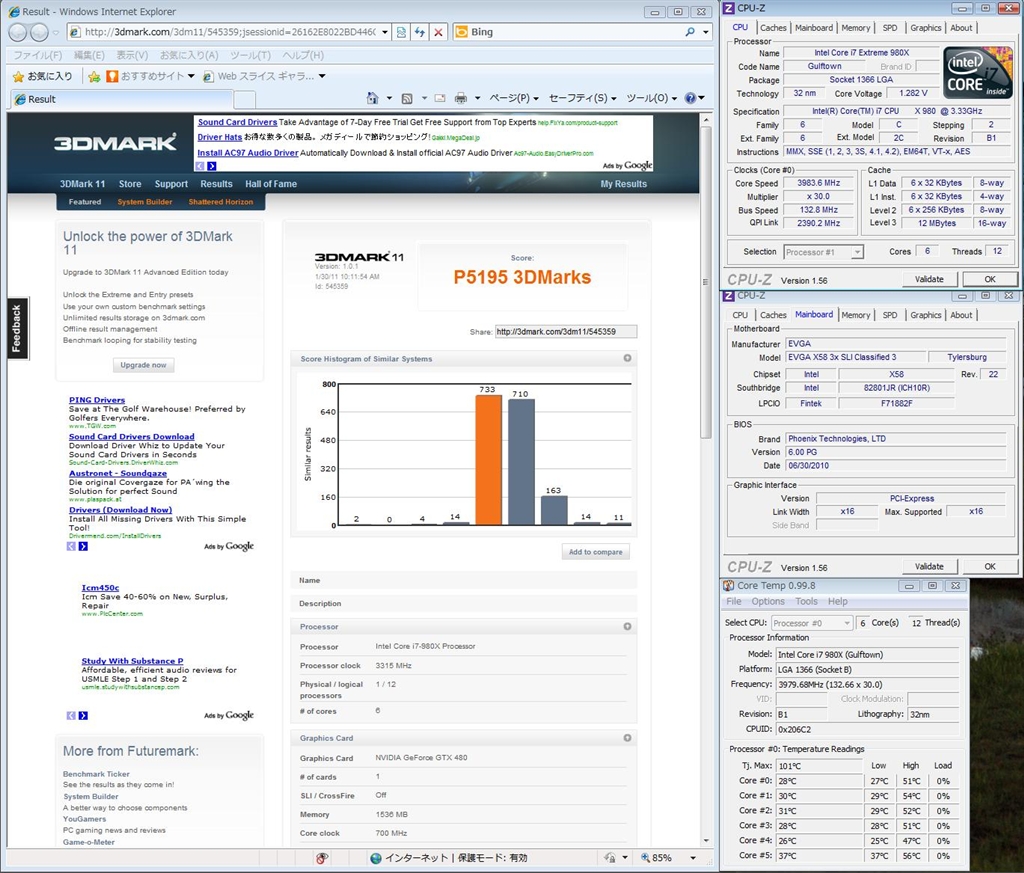
Task: Click the Webスライスギャラリー favorites item
Action: (264, 76)
